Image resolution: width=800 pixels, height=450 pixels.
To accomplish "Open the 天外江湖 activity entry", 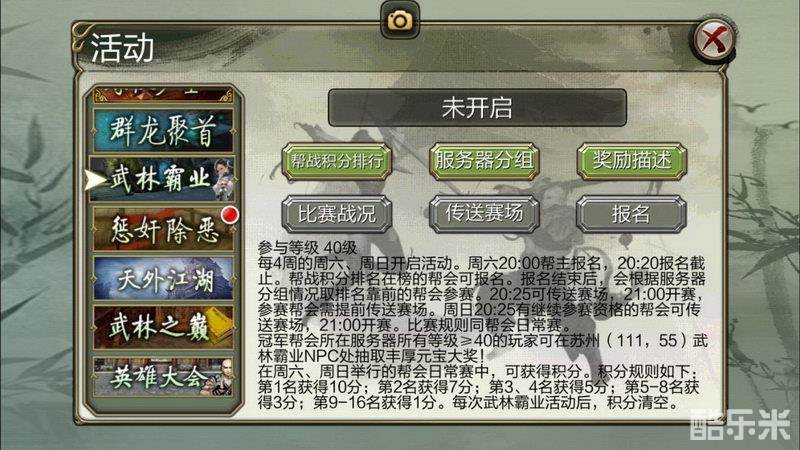I will 163,278.
